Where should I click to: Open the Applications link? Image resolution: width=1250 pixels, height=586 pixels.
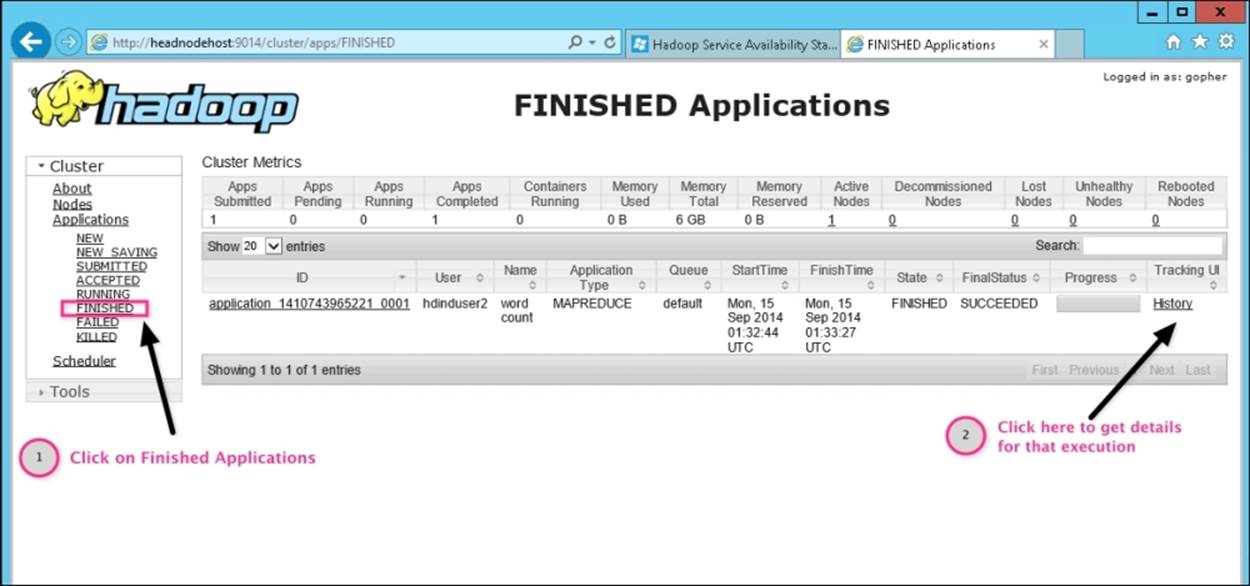click(91, 219)
